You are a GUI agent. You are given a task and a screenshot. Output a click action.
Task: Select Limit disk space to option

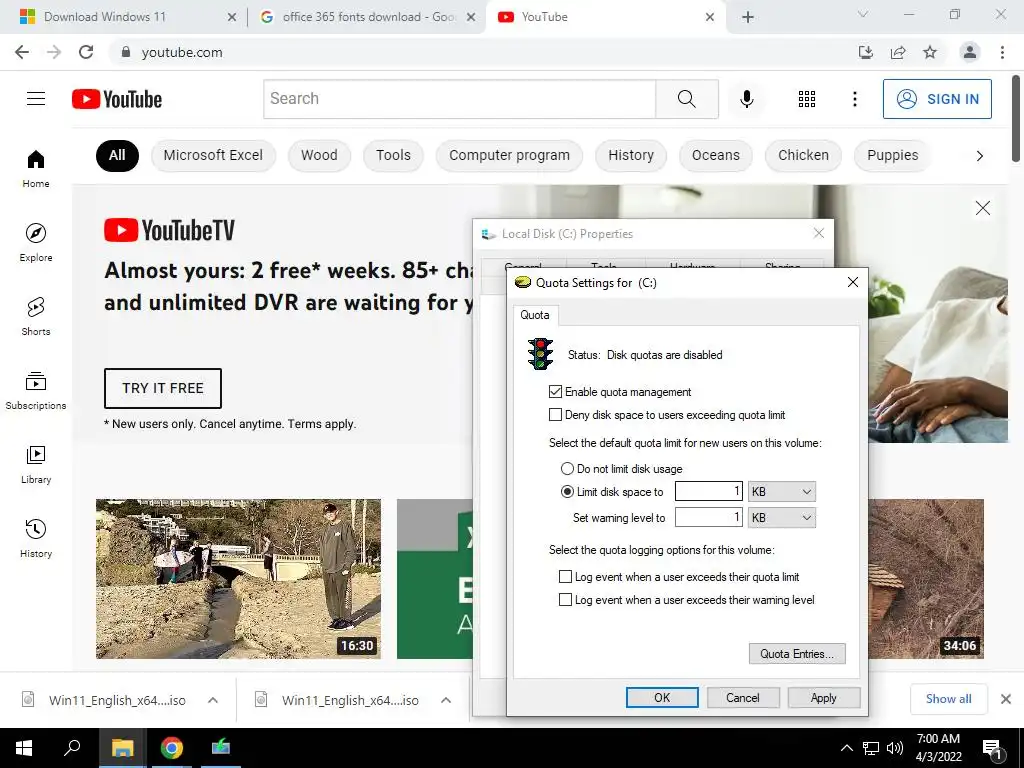[x=567, y=492]
